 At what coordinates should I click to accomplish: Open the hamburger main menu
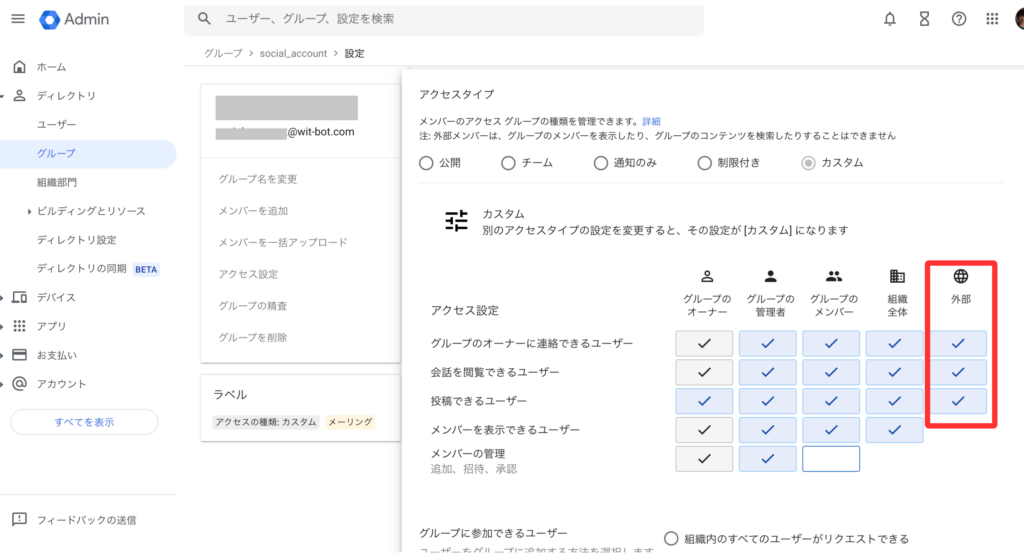18,19
